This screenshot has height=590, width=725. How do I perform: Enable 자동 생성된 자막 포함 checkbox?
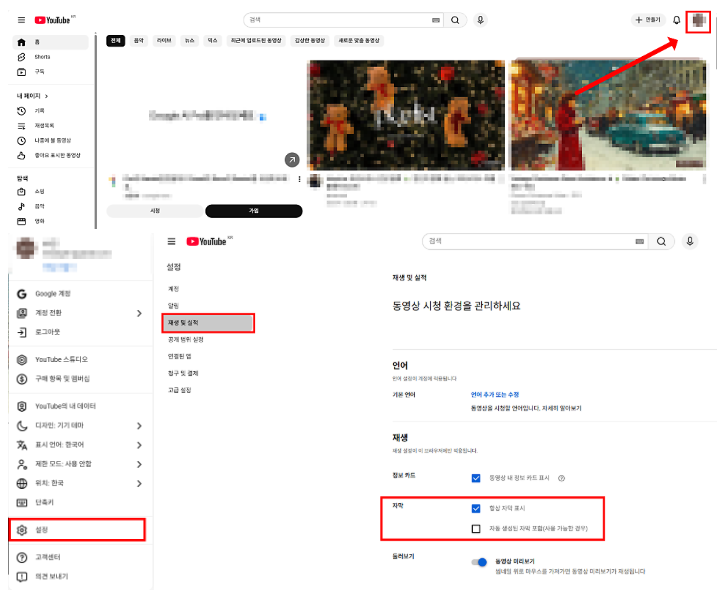[475, 528]
